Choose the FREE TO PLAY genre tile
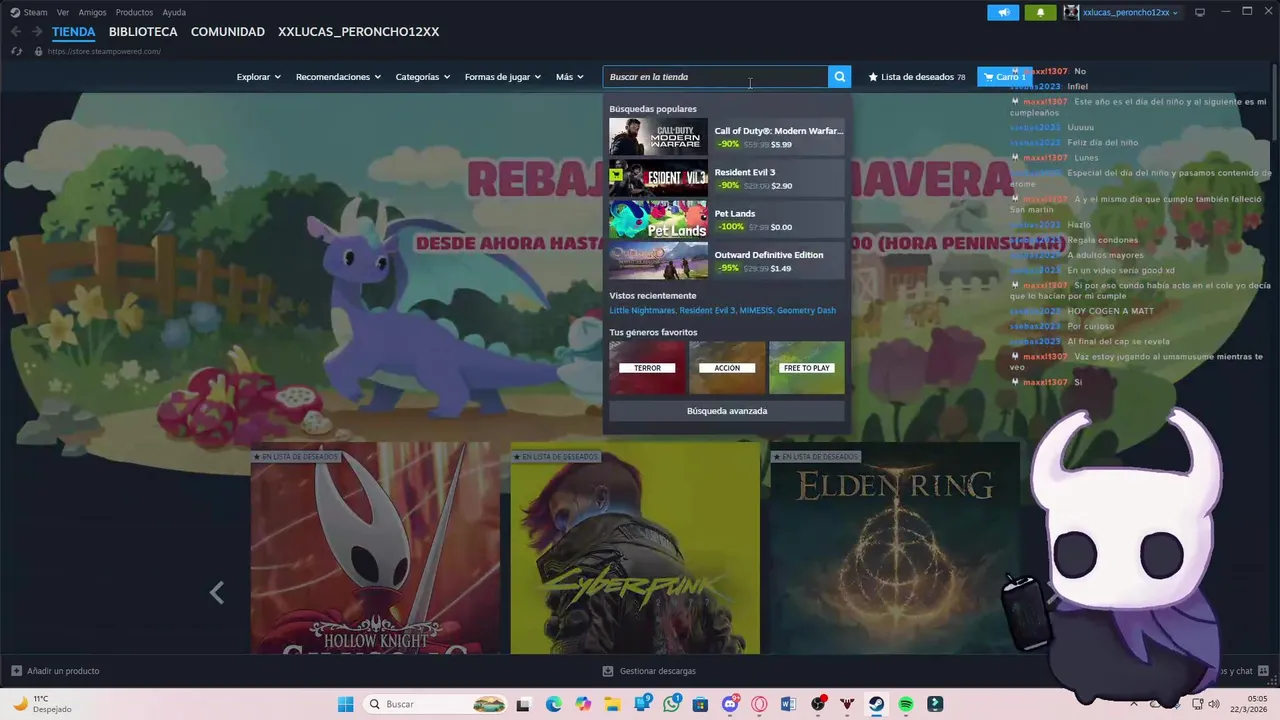 point(807,368)
